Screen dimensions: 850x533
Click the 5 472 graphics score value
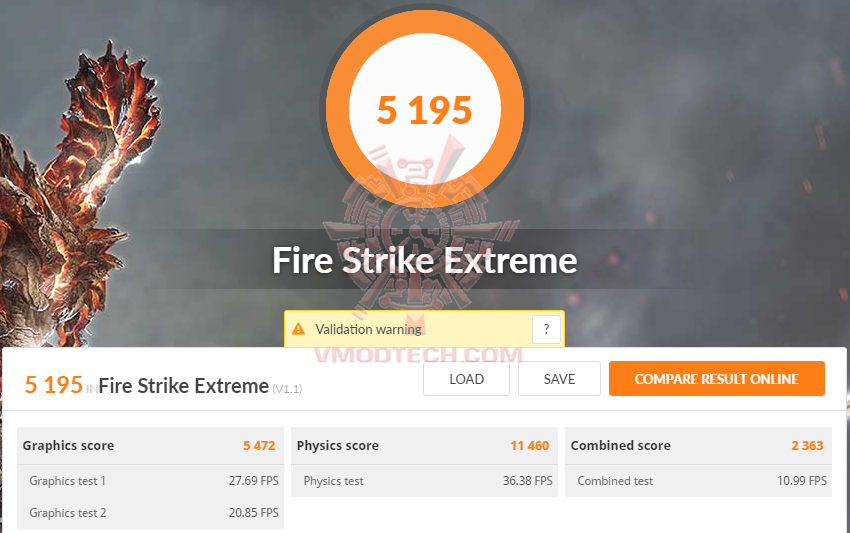point(259,446)
